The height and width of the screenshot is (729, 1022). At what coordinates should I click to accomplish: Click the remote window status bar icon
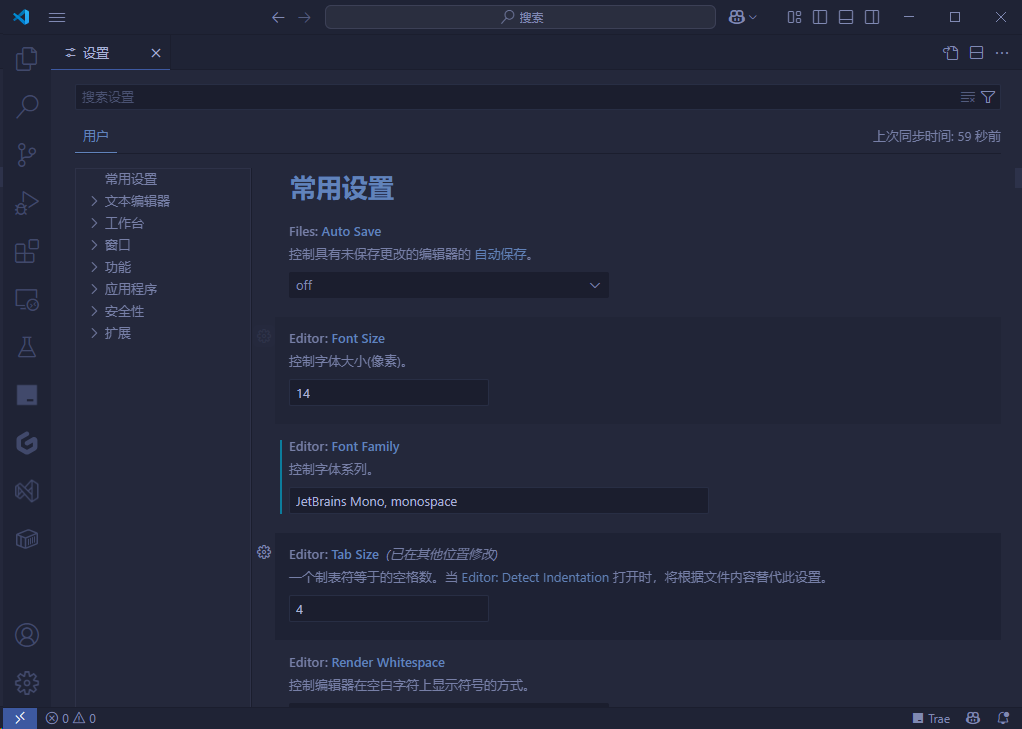click(20, 718)
